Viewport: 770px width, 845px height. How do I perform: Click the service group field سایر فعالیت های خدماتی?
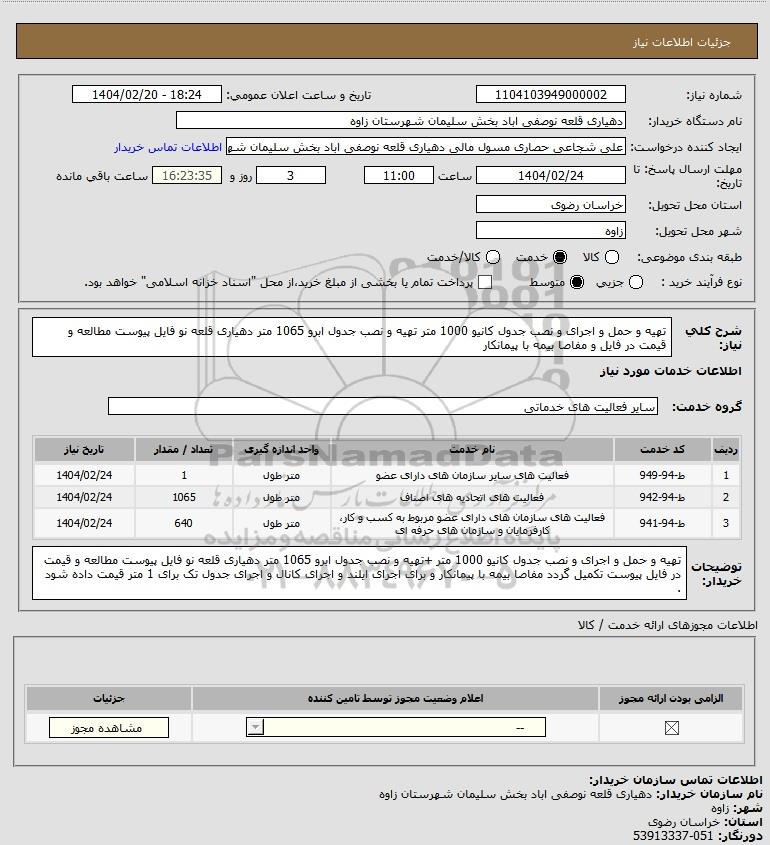(383, 407)
